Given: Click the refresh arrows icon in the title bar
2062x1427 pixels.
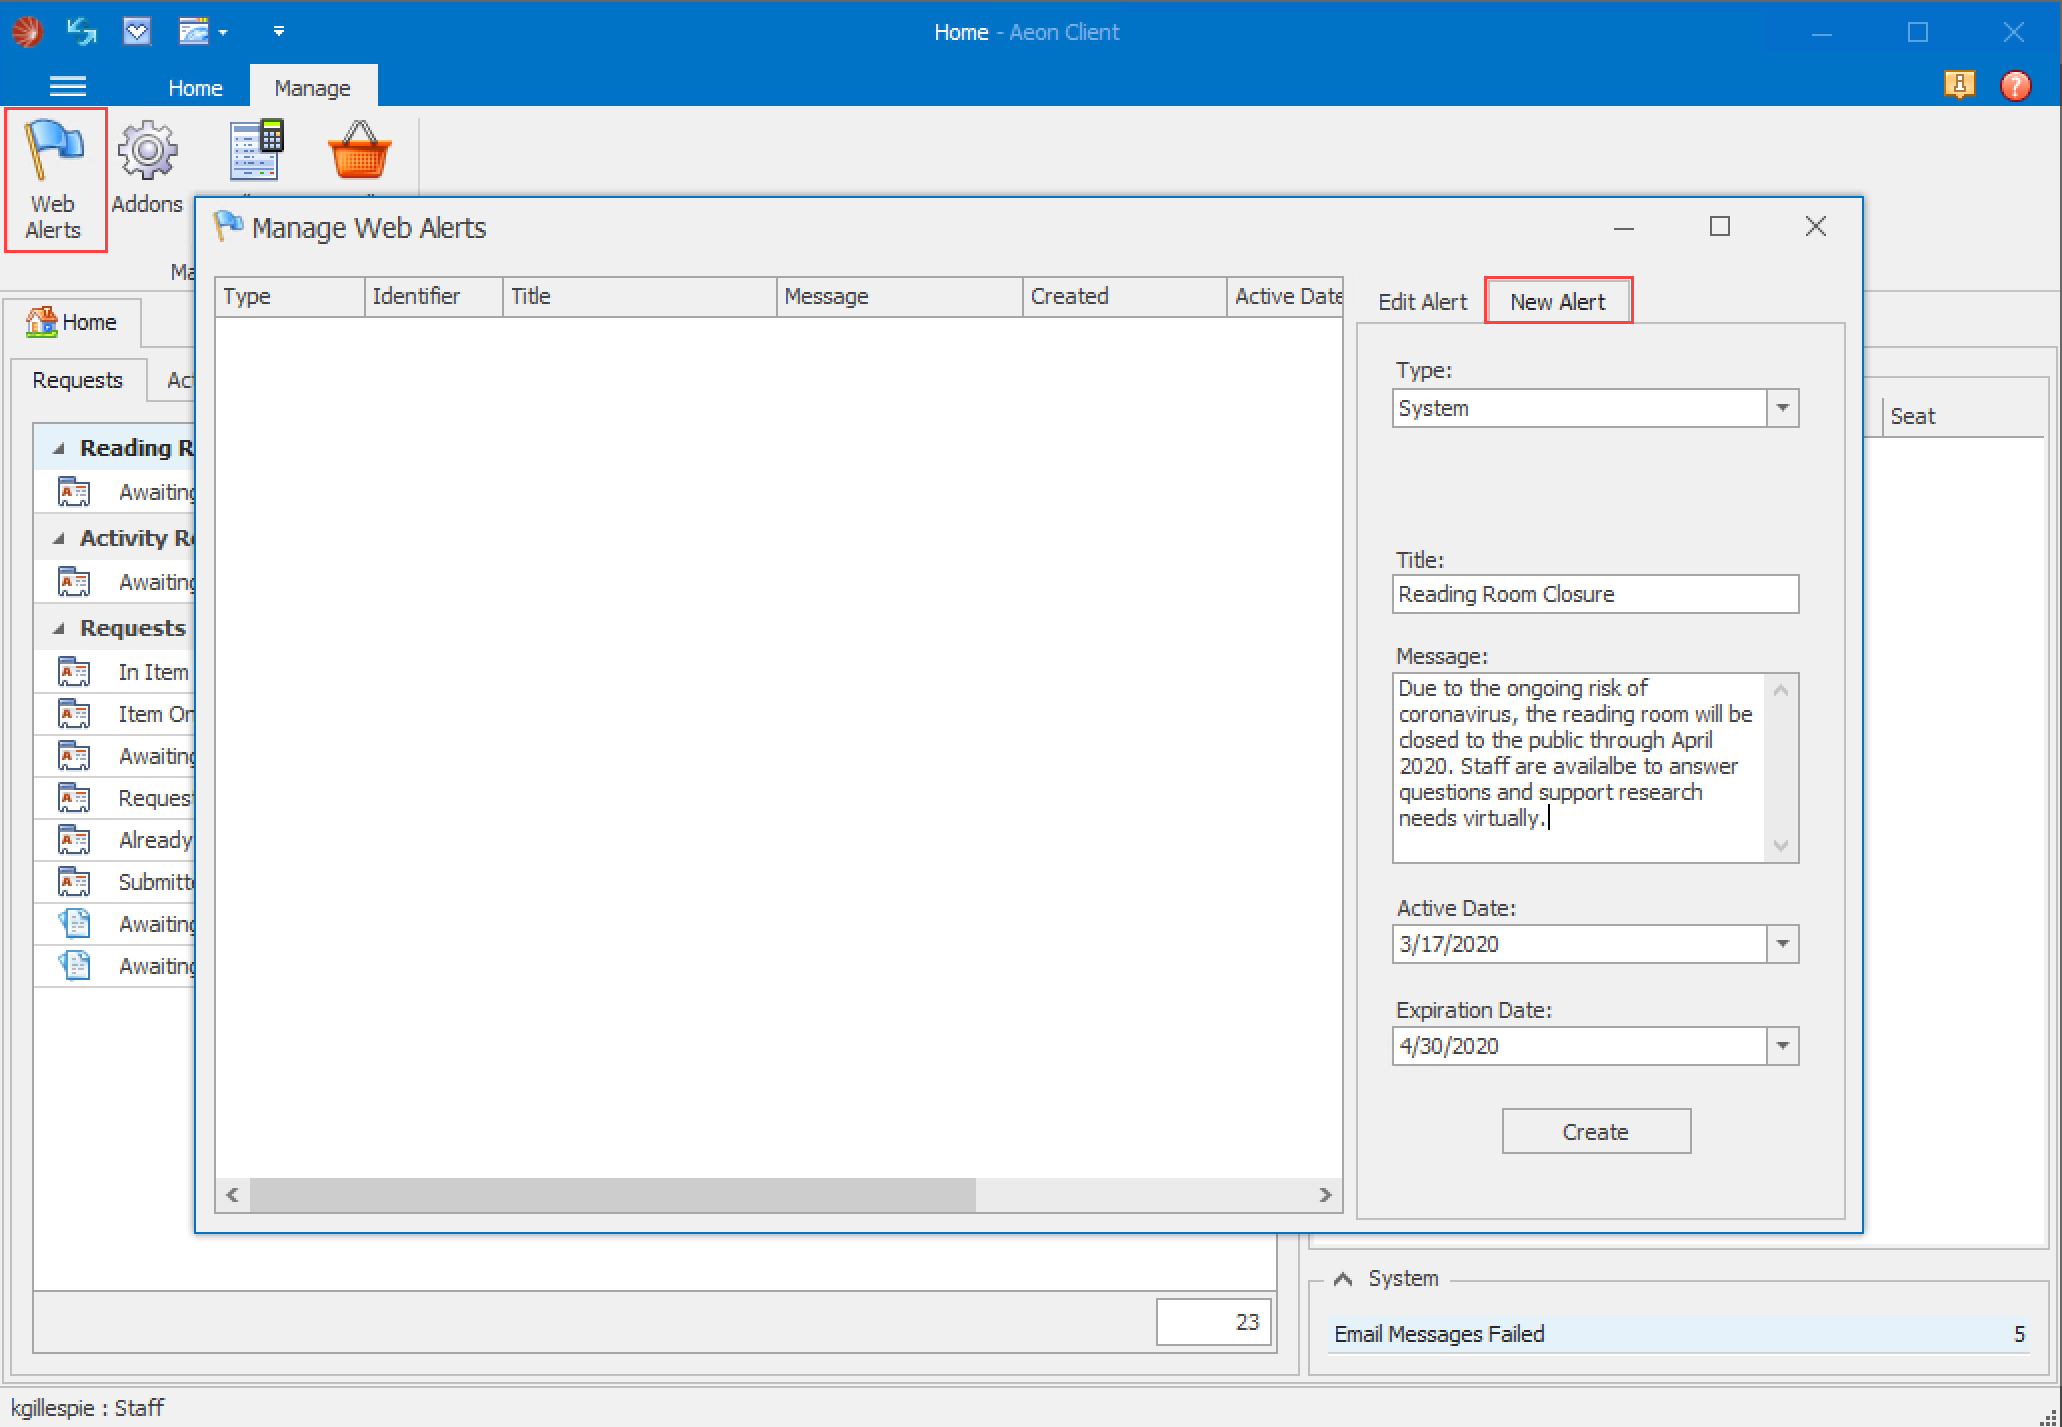Looking at the screenshot, I should click(x=80, y=31).
